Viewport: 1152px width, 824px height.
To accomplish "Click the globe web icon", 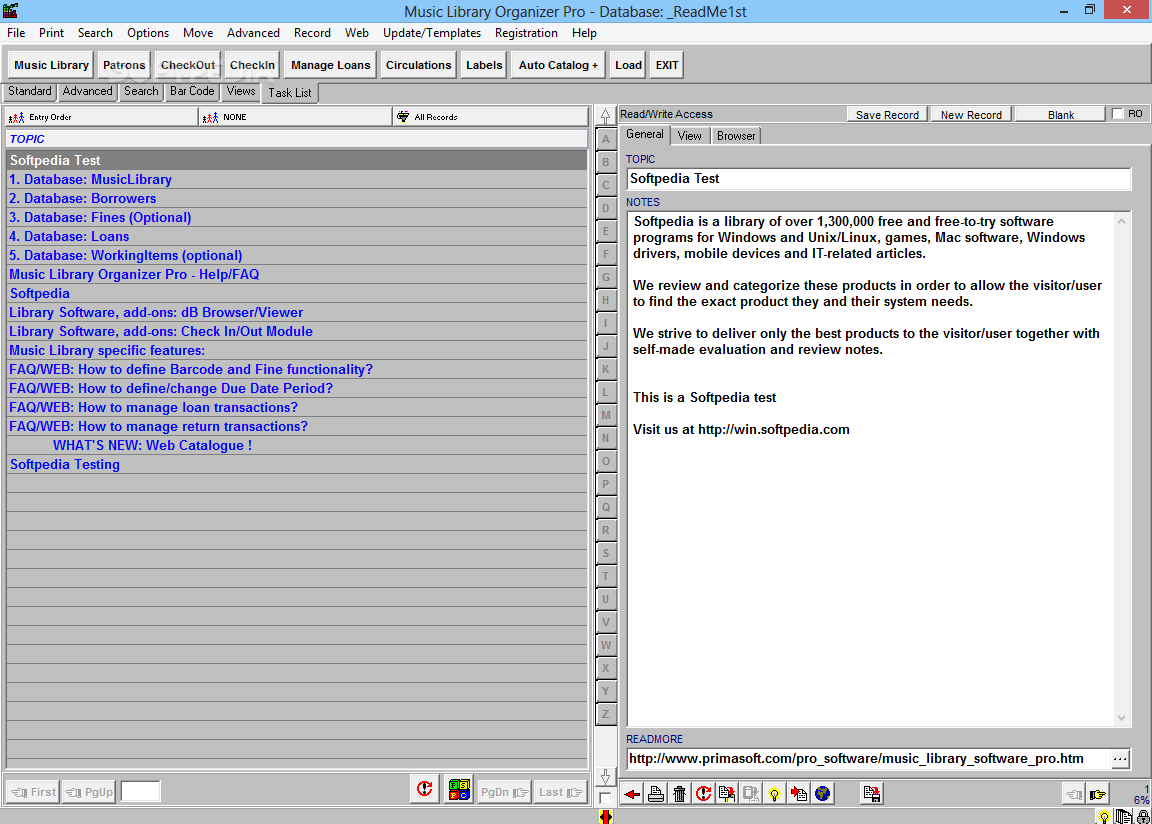I will tap(822, 793).
